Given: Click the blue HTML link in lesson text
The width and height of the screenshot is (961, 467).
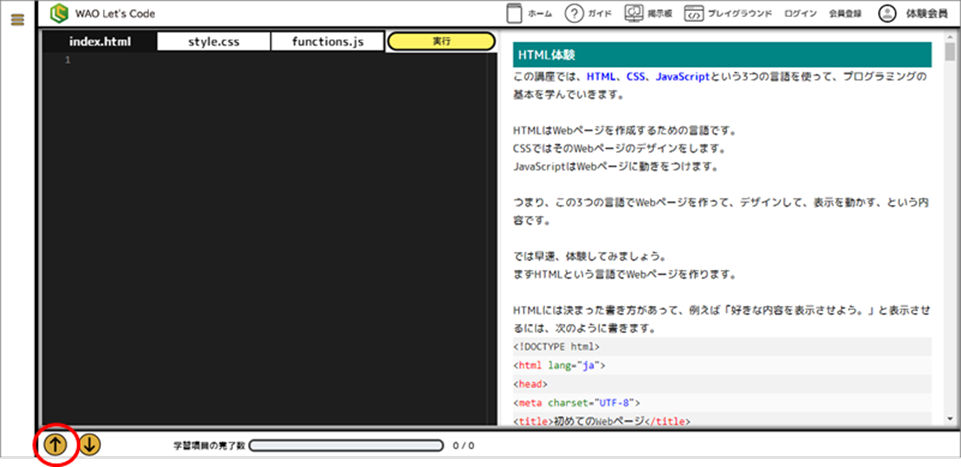Looking at the screenshot, I should 601,77.
